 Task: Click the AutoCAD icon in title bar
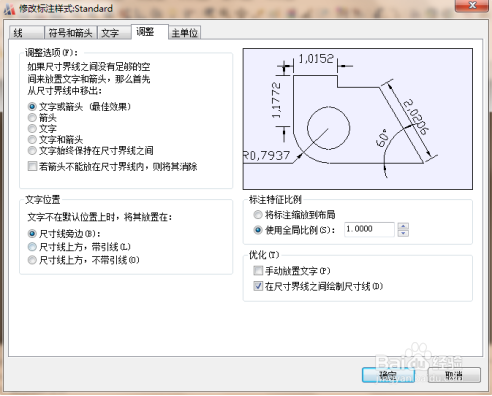(9, 9)
